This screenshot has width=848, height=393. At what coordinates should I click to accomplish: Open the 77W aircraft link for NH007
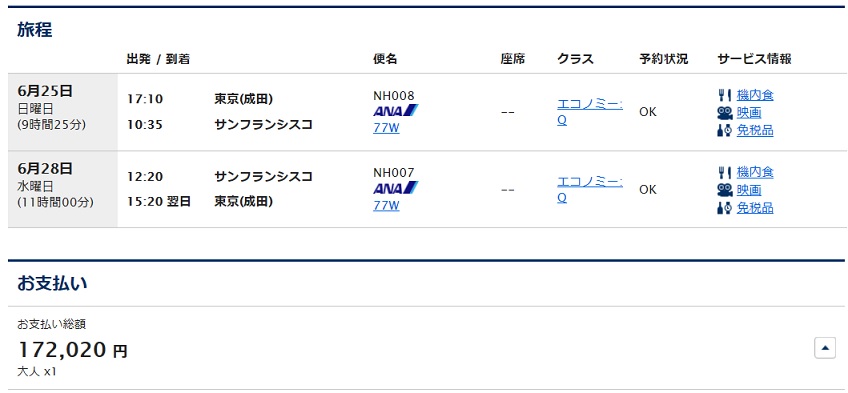[386, 206]
